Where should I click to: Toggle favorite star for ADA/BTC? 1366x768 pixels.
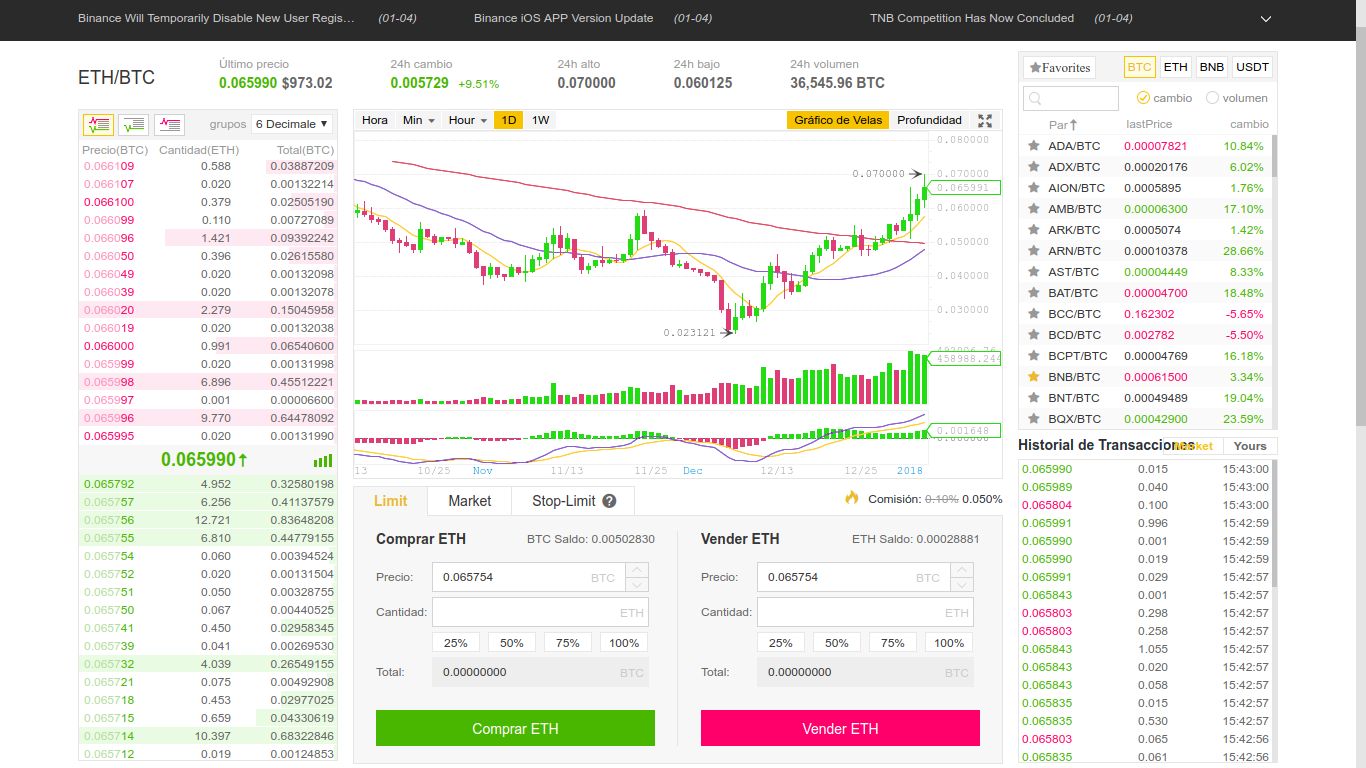pos(1034,146)
